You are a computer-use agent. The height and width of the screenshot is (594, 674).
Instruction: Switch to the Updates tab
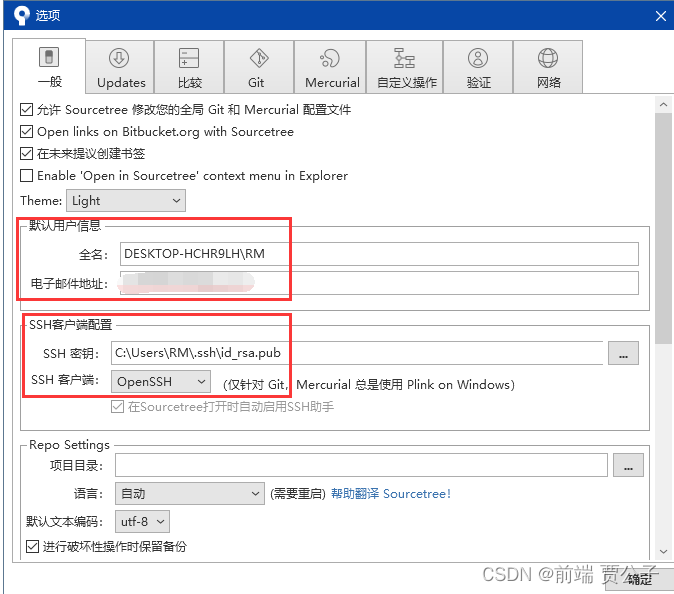pyautogui.click(x=120, y=67)
